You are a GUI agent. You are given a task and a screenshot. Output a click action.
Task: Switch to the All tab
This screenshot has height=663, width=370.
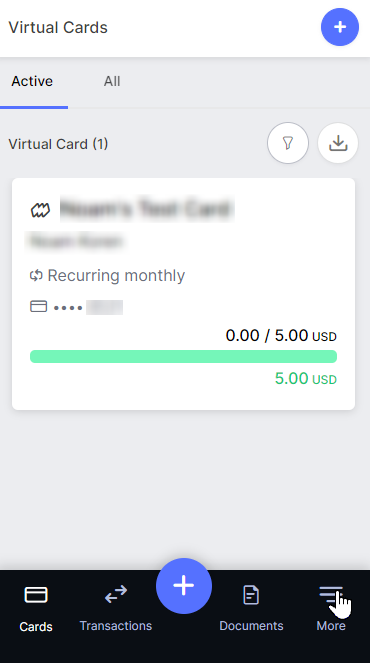(x=112, y=81)
